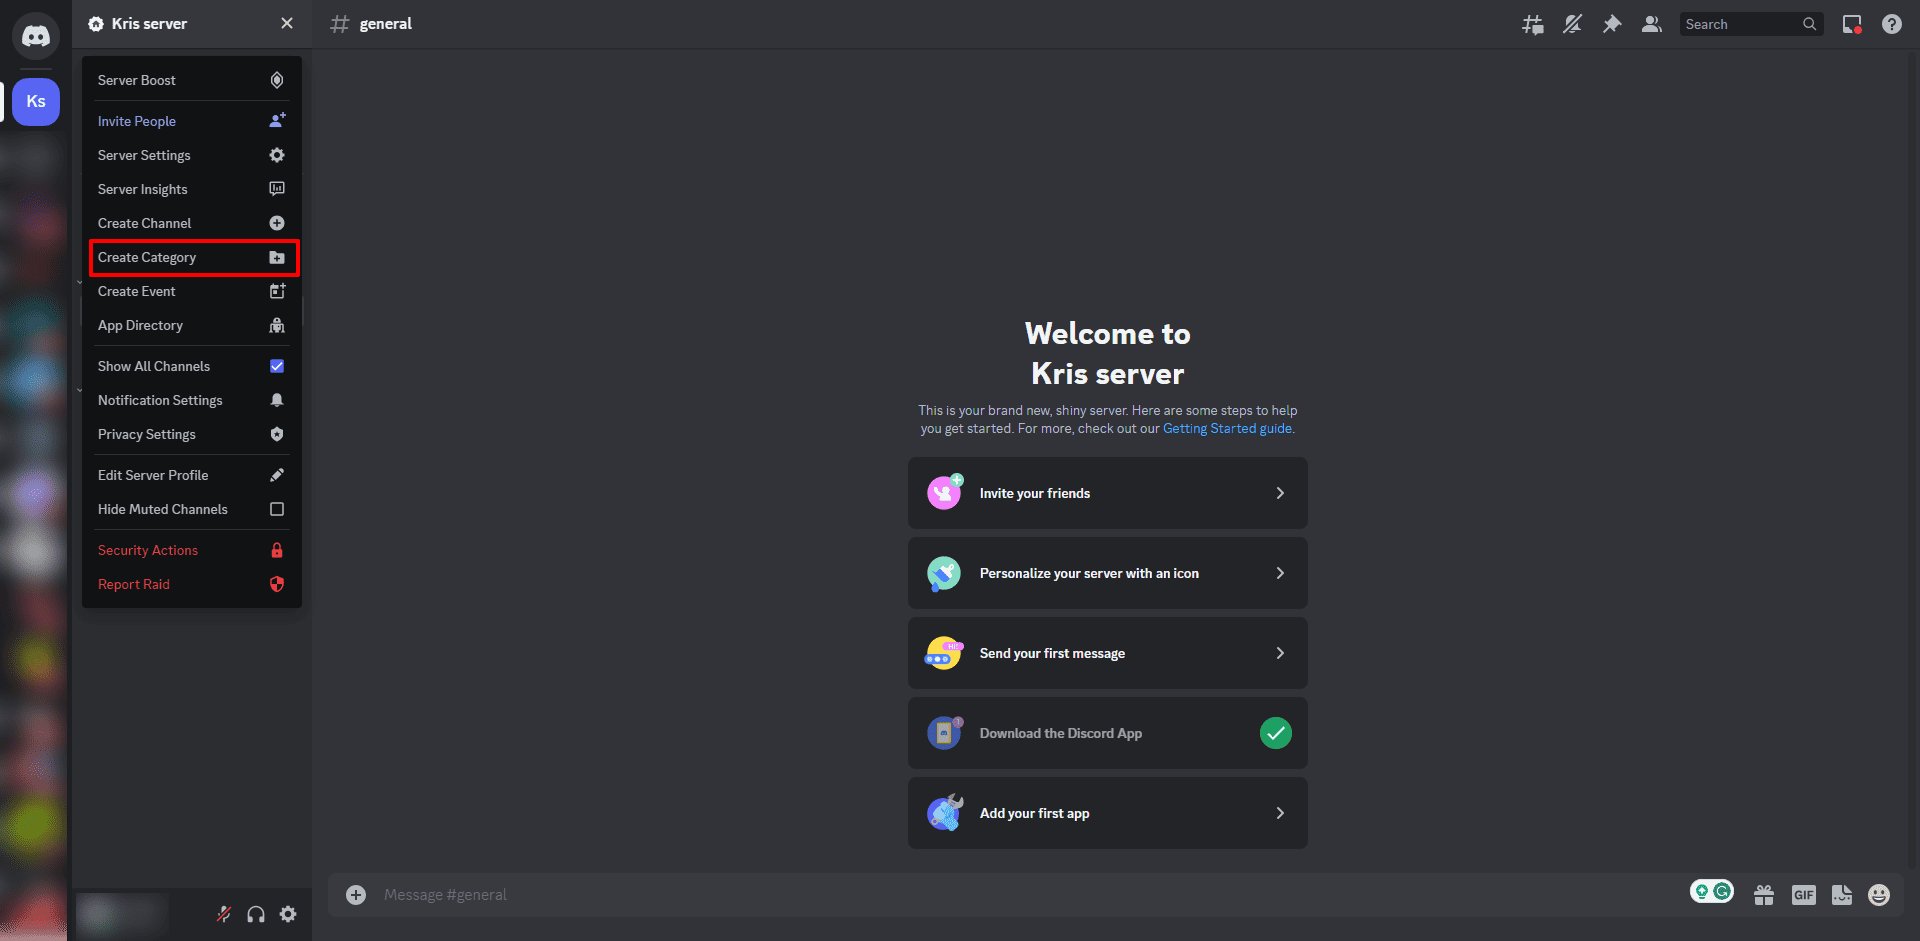Click the Invite your friends card
1920x941 pixels.
coord(1108,493)
